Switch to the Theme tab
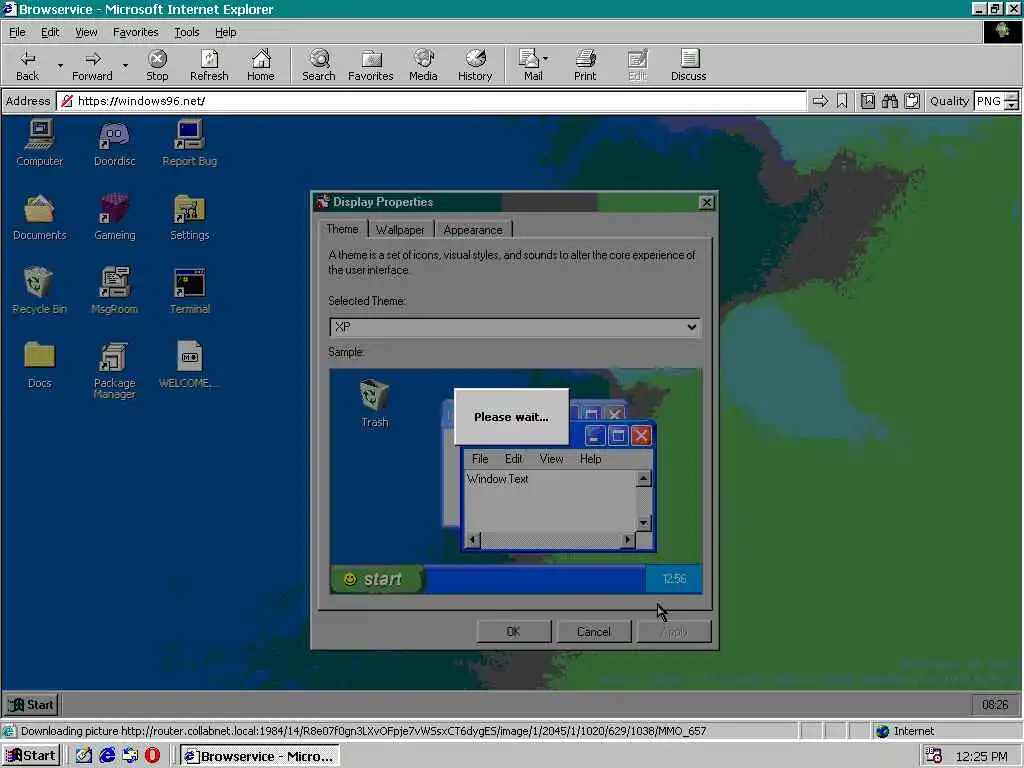 click(342, 229)
